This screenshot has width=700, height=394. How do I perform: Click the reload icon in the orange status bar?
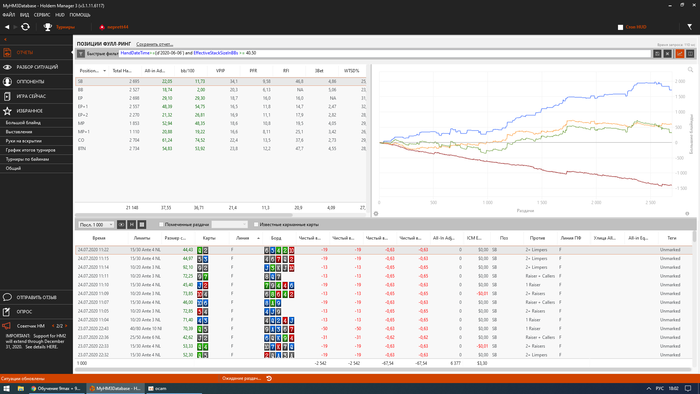[269, 378]
